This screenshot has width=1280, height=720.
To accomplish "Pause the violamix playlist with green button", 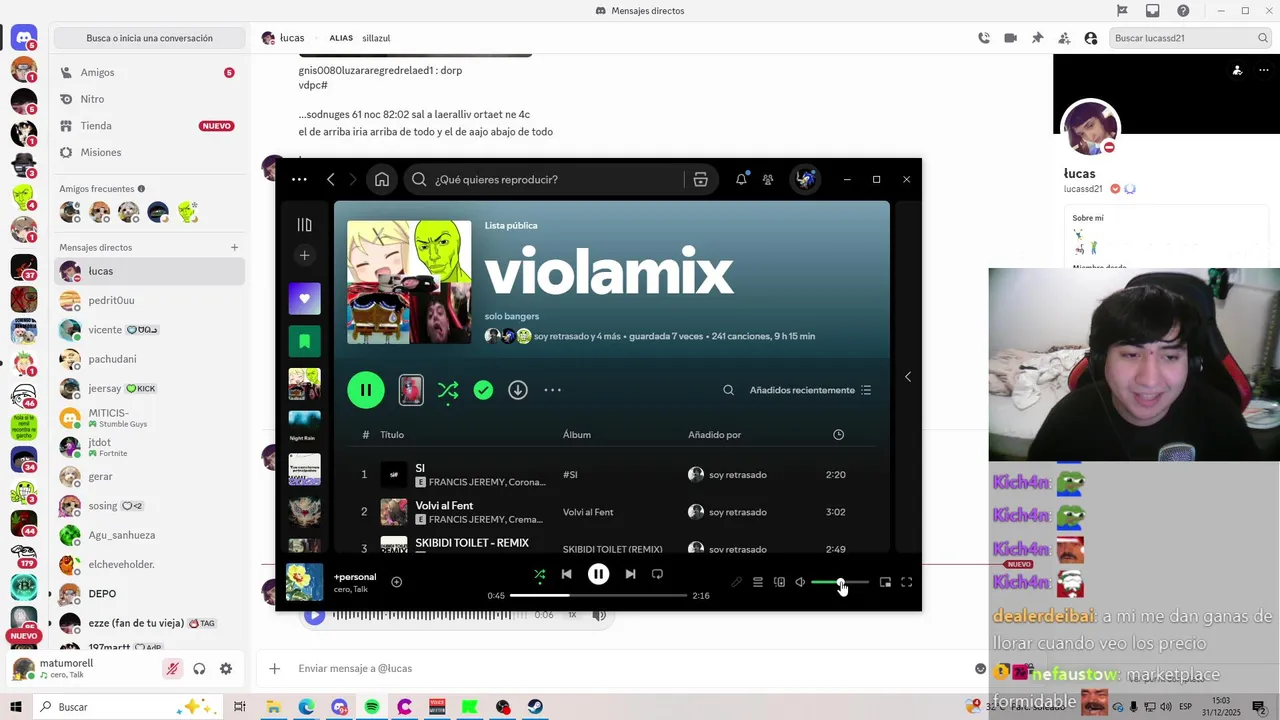I will pyautogui.click(x=366, y=390).
